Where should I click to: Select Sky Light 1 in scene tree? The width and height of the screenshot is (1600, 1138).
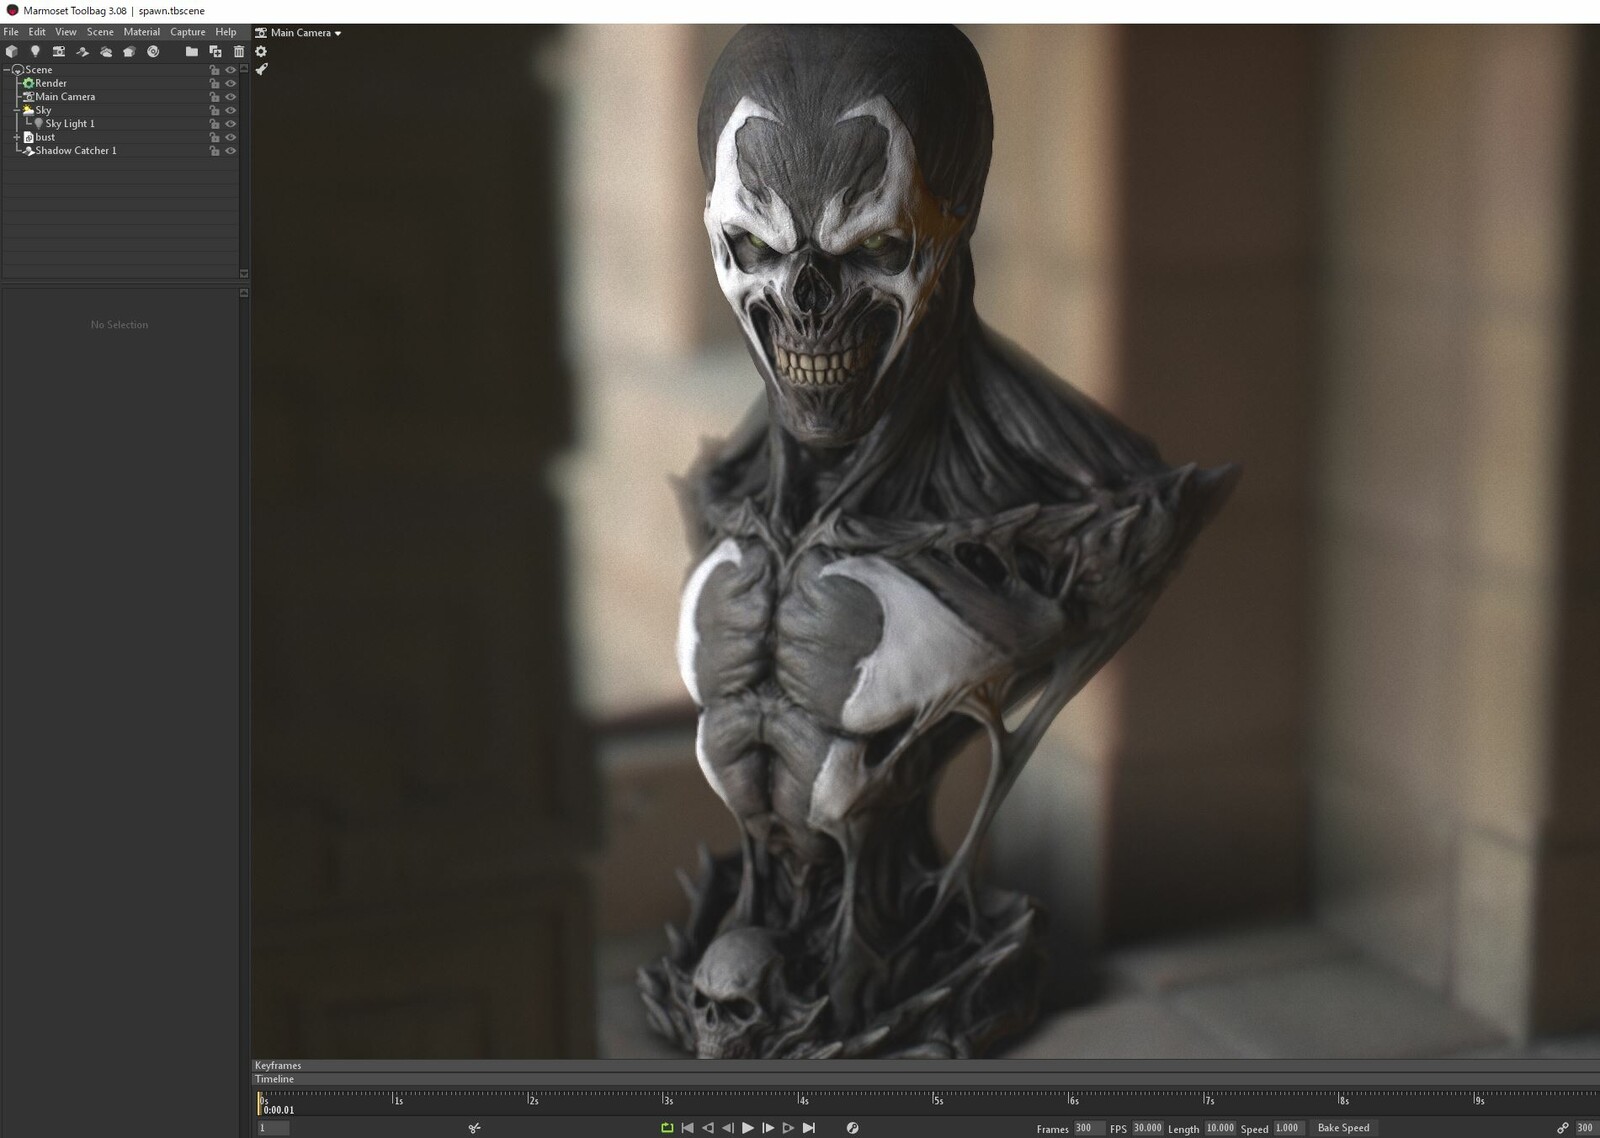click(70, 124)
